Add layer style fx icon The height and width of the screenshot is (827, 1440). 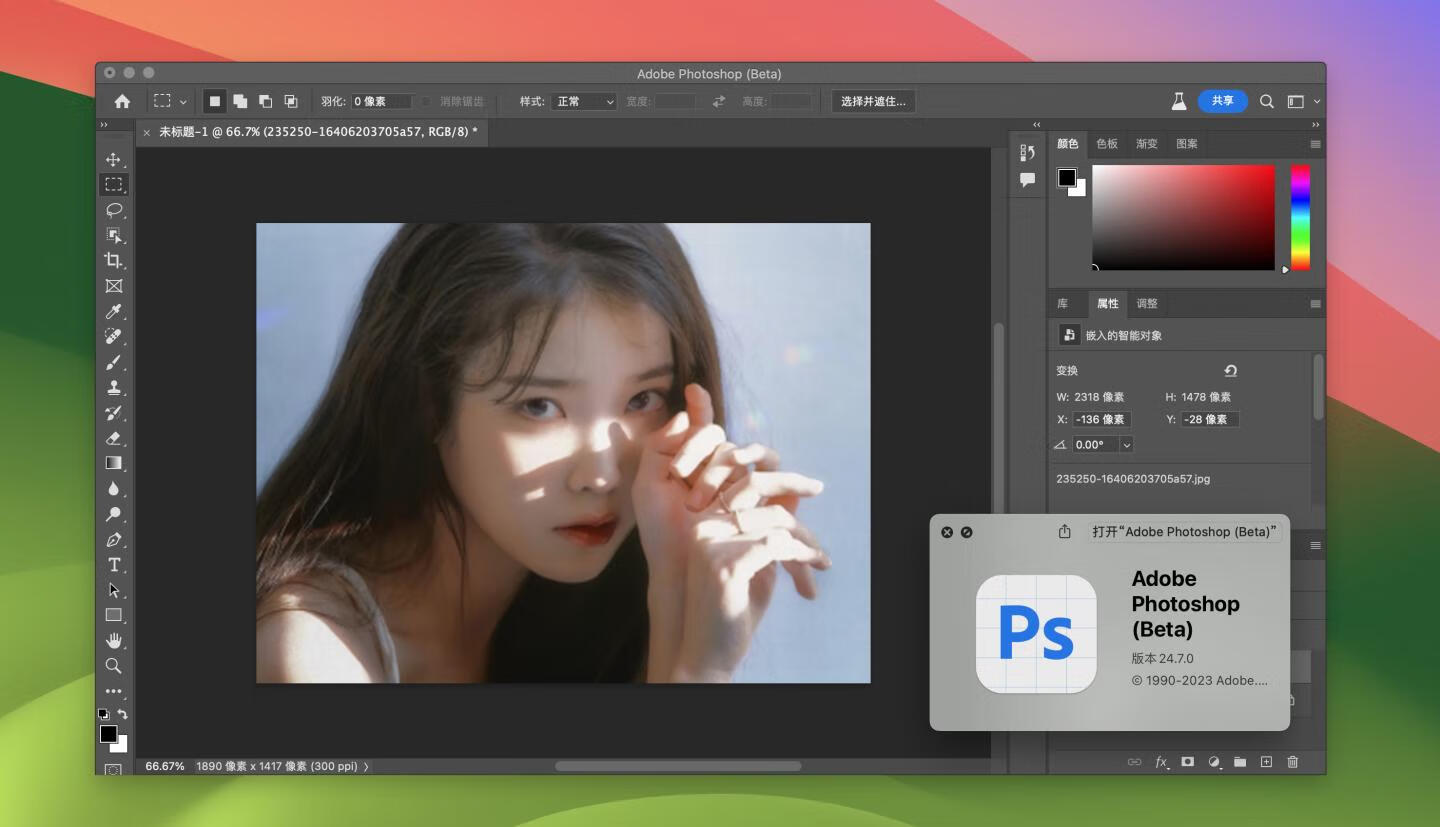(x=1161, y=762)
